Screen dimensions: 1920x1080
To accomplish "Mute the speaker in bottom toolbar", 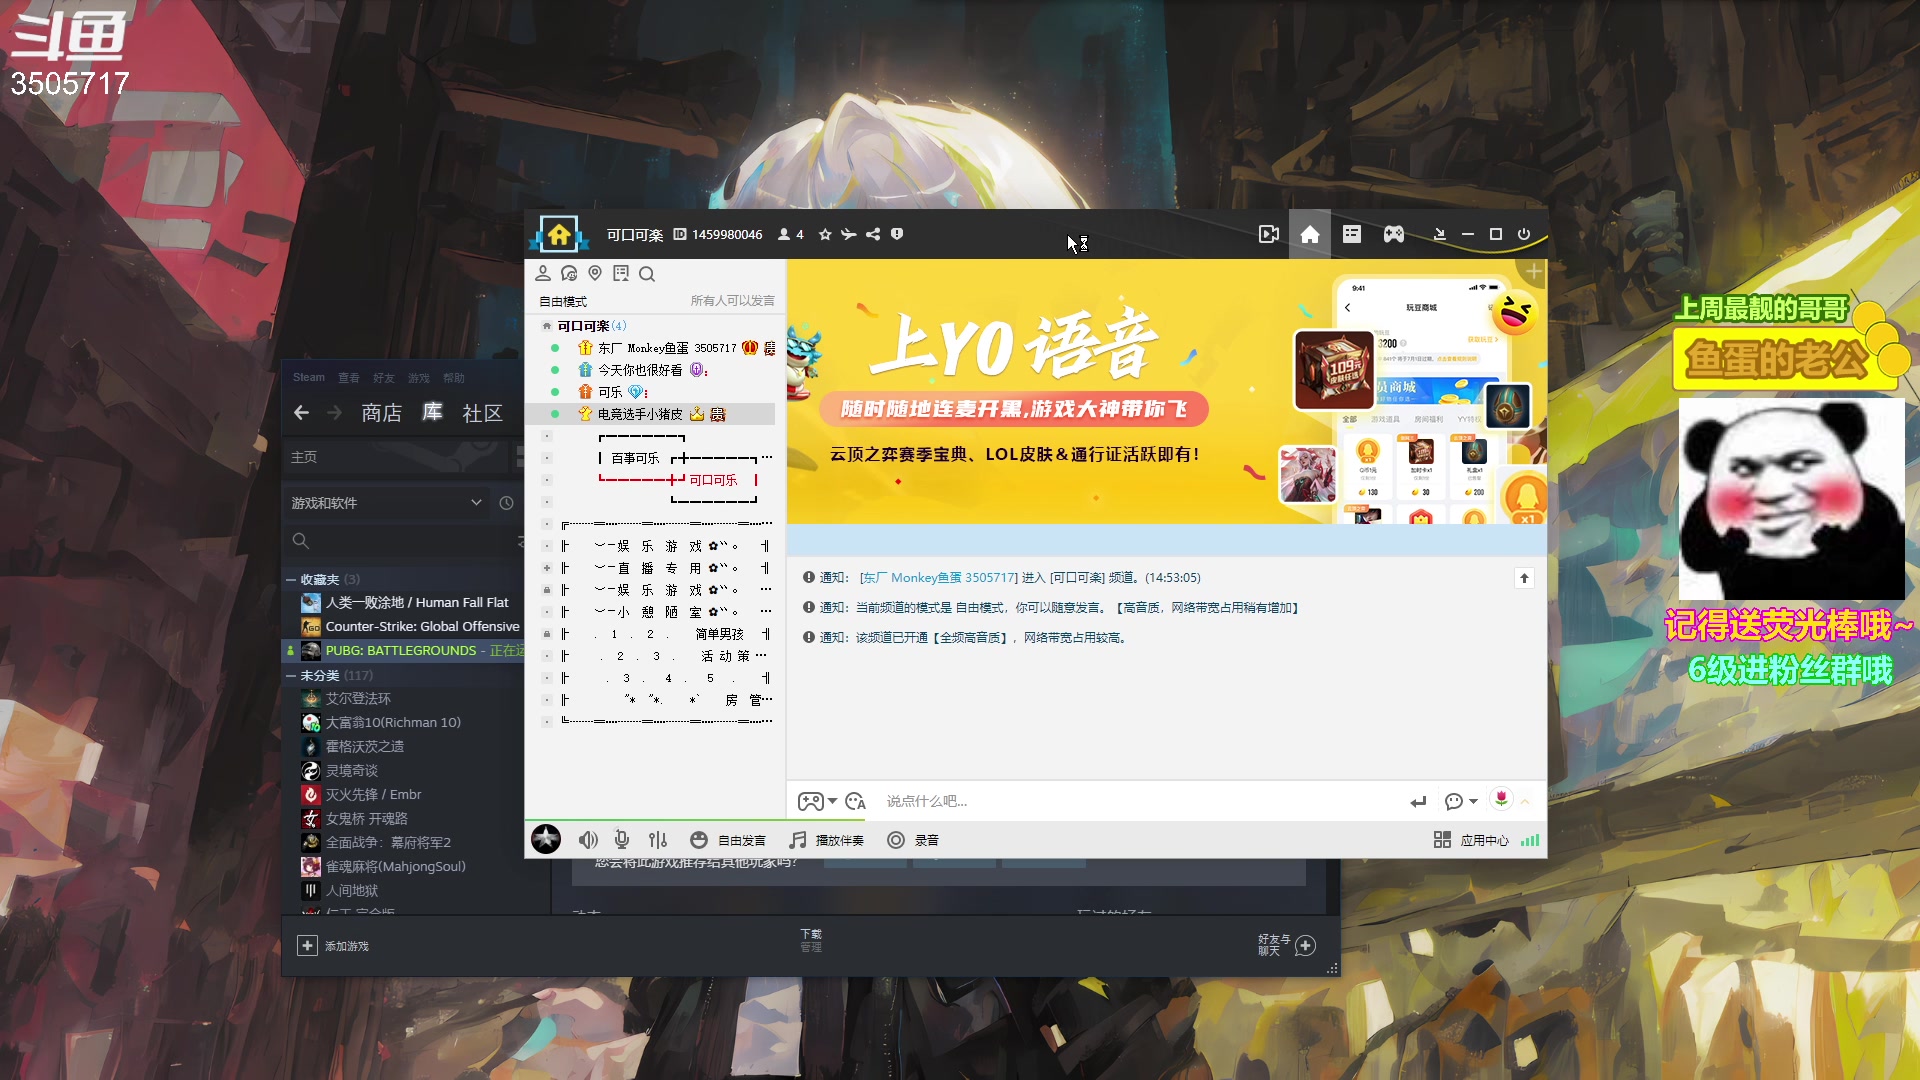I will click(x=588, y=840).
